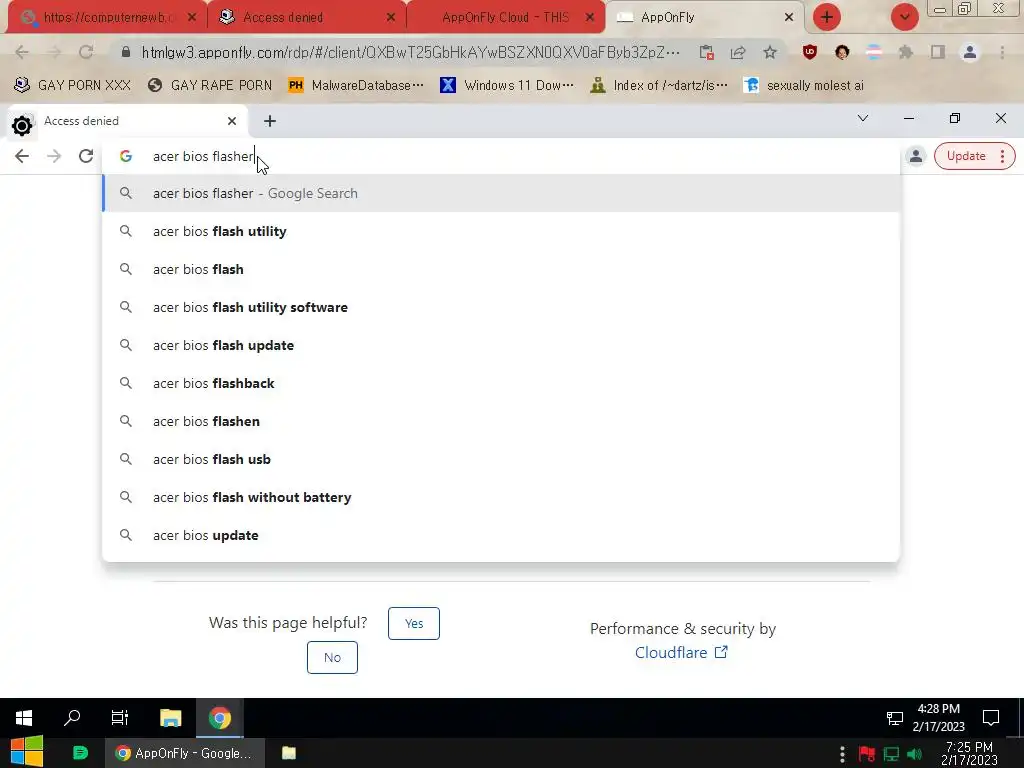Click the red Update button
Viewport: 1024px width, 768px height.
click(x=966, y=156)
